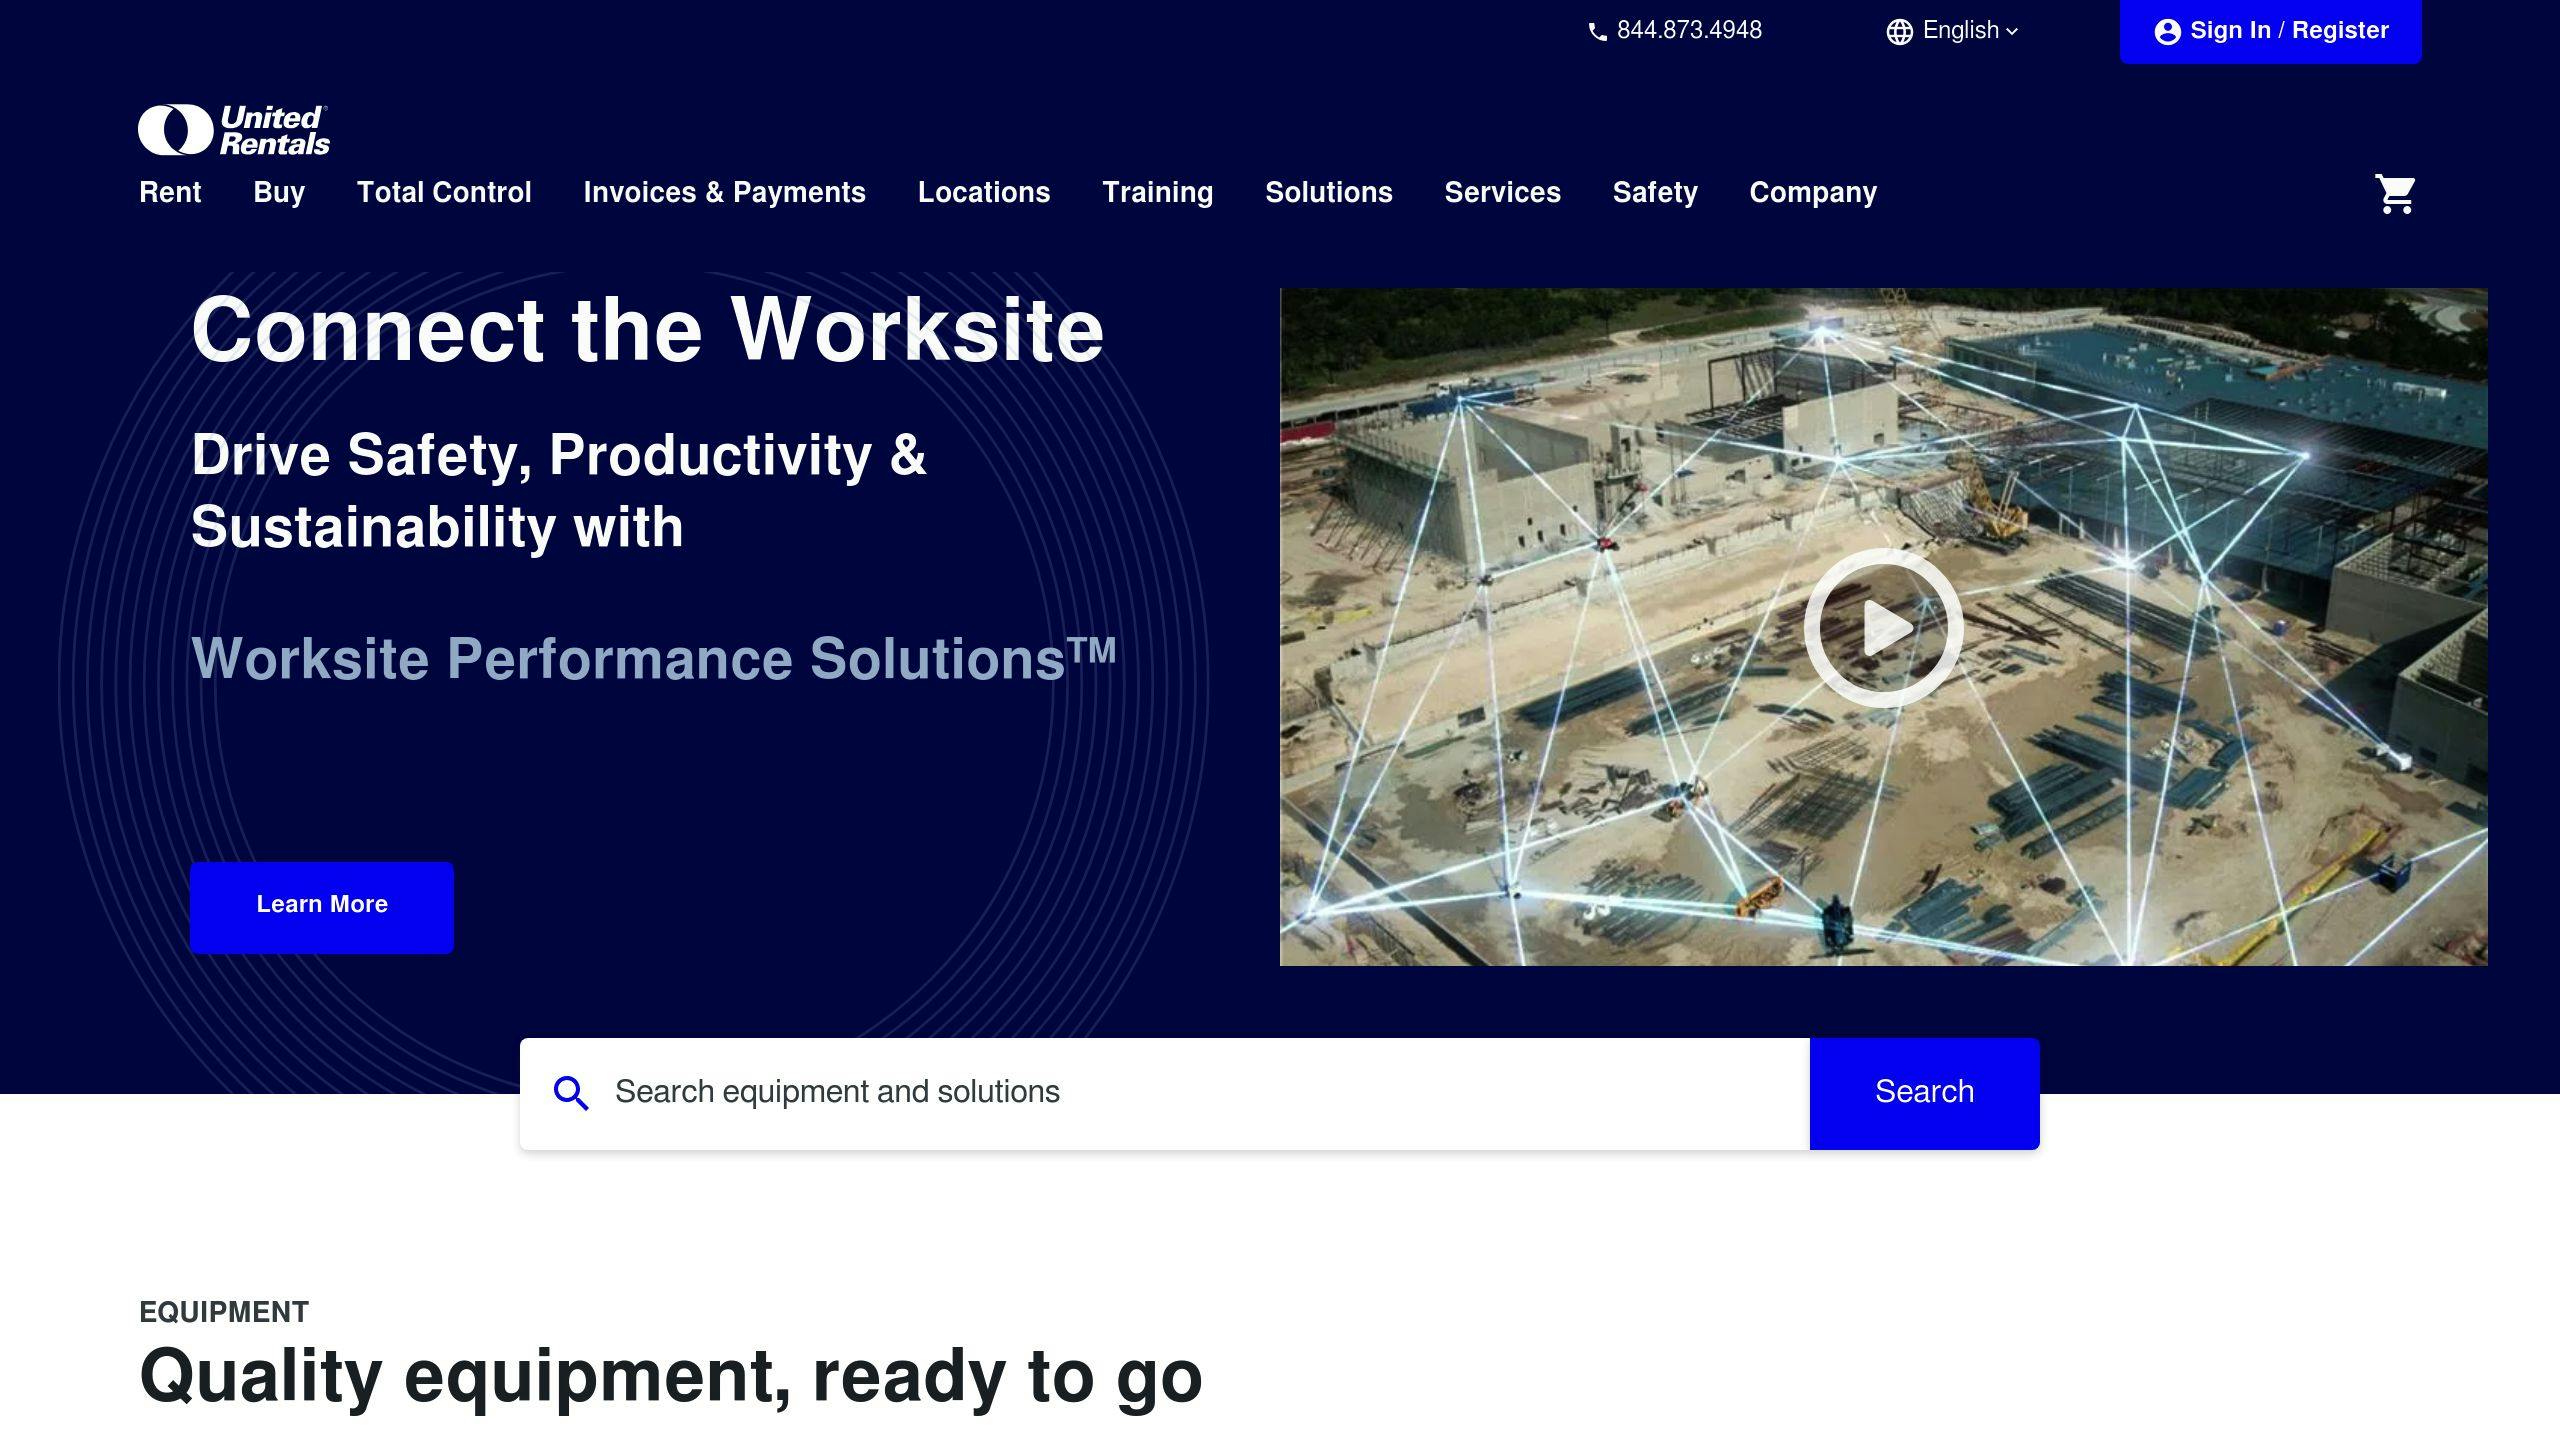The width and height of the screenshot is (2560, 1440).
Task: Click the phone icon beside 844.873.4948
Action: click(x=1598, y=32)
